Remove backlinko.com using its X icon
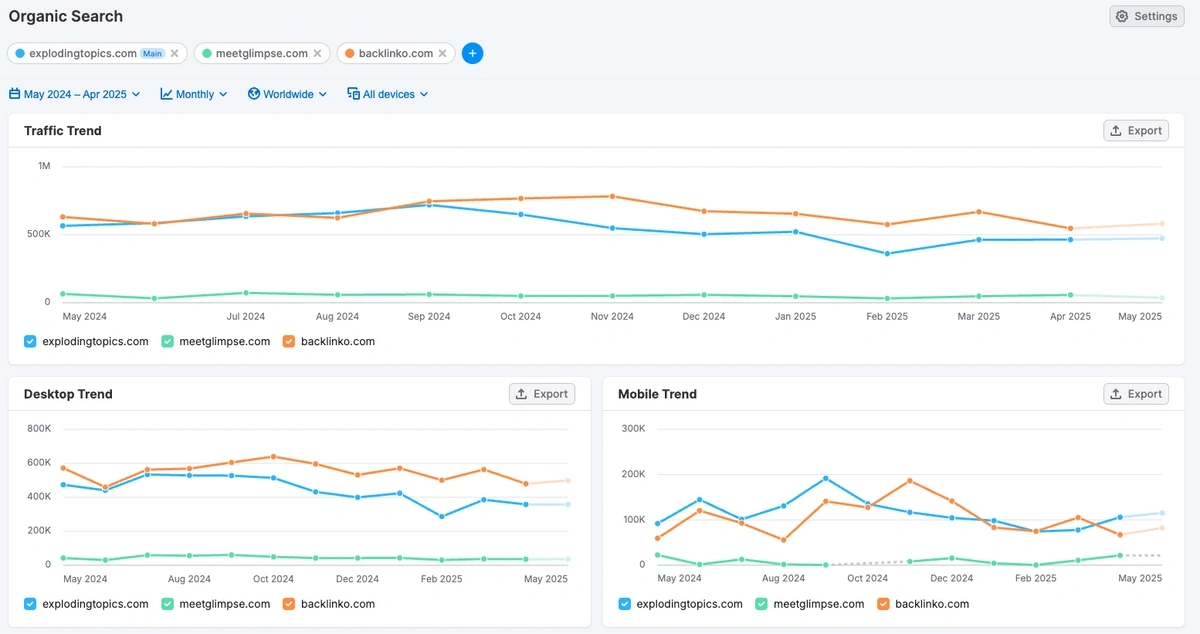Screen dimensions: 1200x634 click(445, 53)
